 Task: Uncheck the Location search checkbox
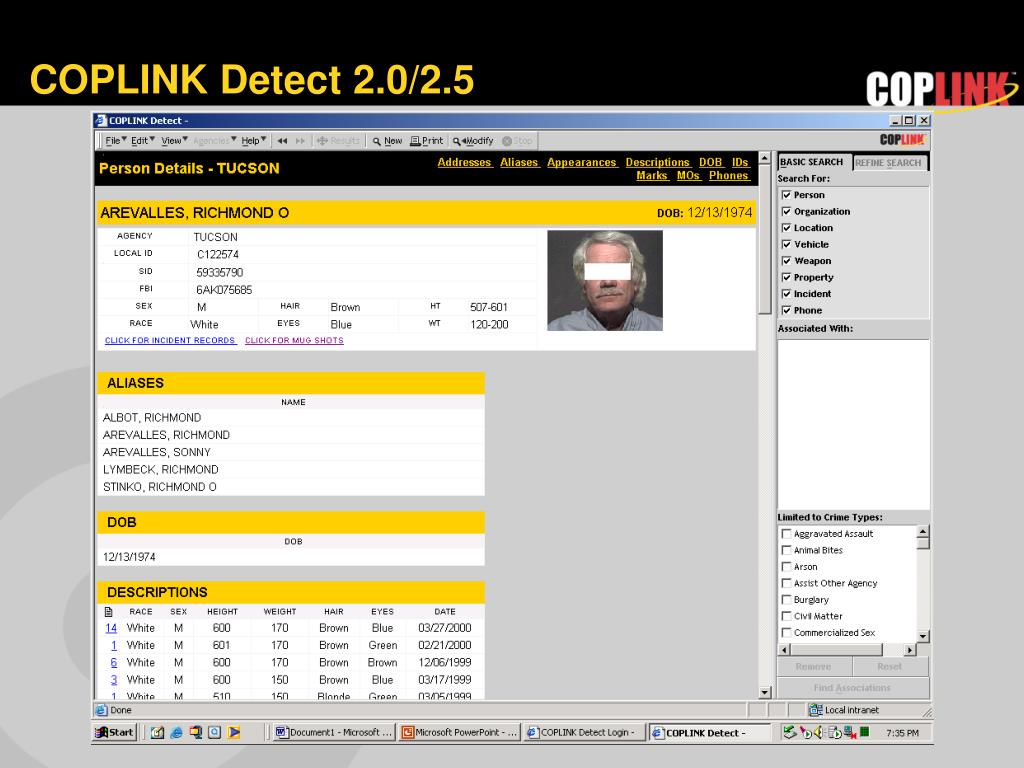tap(786, 227)
